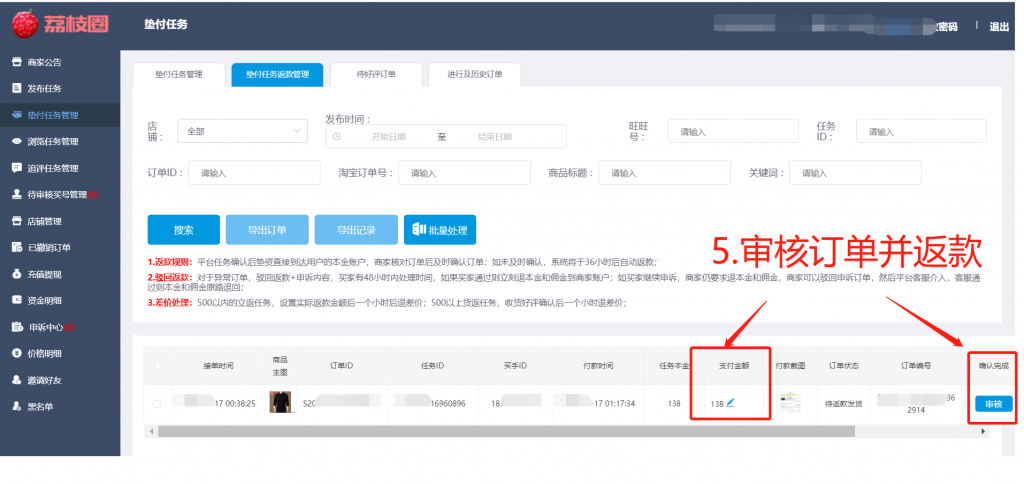Click the pencil edit icon next to 138
Viewport: 1024px width, 484px height.
(x=730, y=403)
